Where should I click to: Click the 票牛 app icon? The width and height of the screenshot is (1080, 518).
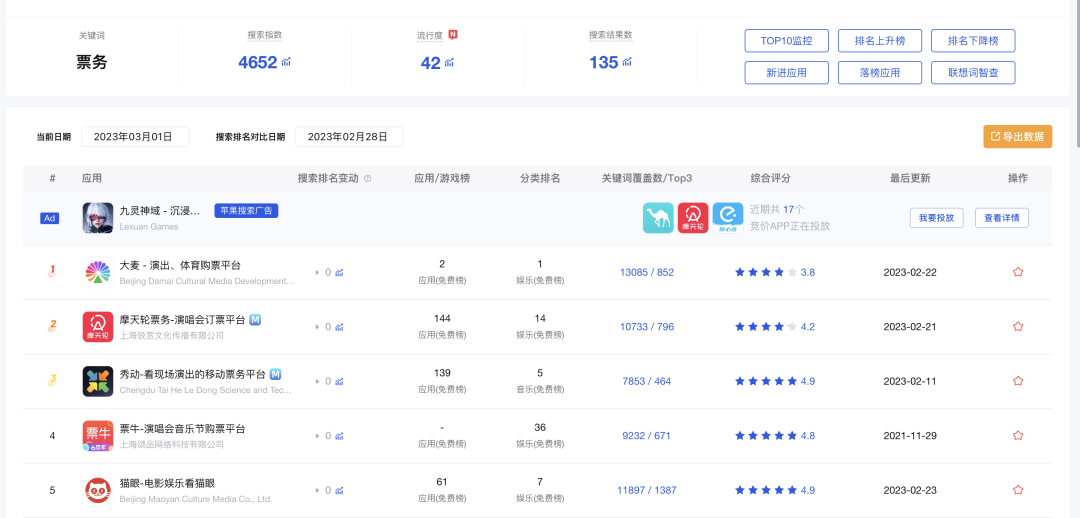(x=98, y=436)
